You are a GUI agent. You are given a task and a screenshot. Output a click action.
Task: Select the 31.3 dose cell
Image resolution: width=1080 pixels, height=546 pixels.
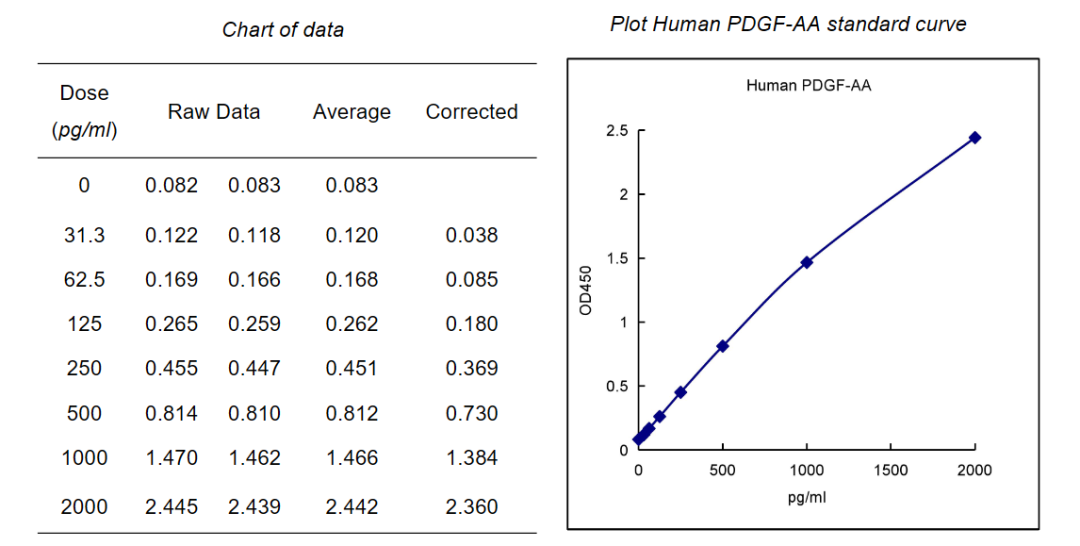(84, 236)
